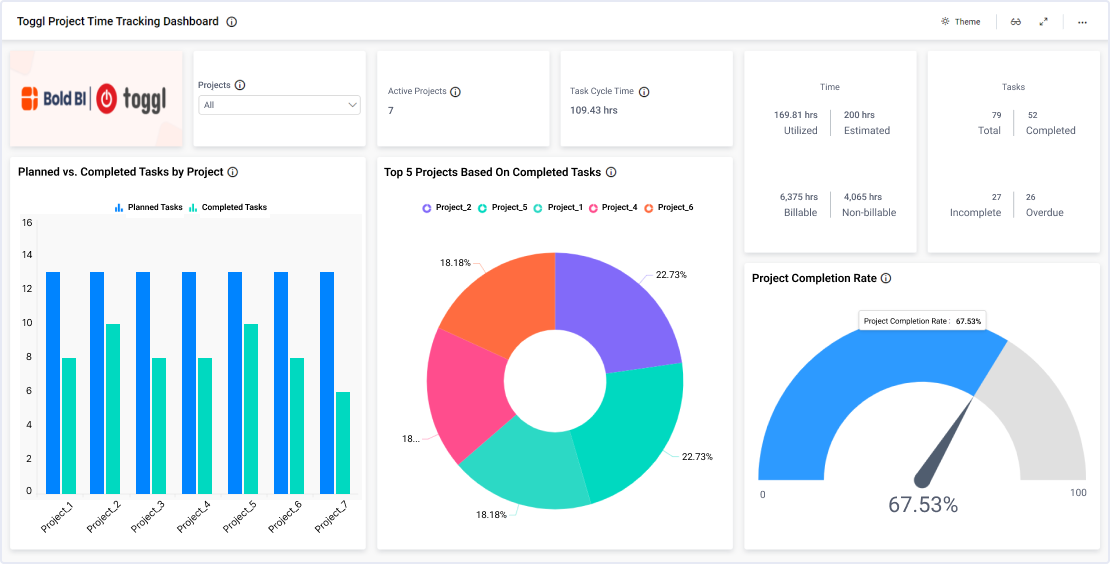Viewport: 1110px width, 564px height.
Task: Click the Bold BI Toggl logo image
Action: click(x=96, y=99)
